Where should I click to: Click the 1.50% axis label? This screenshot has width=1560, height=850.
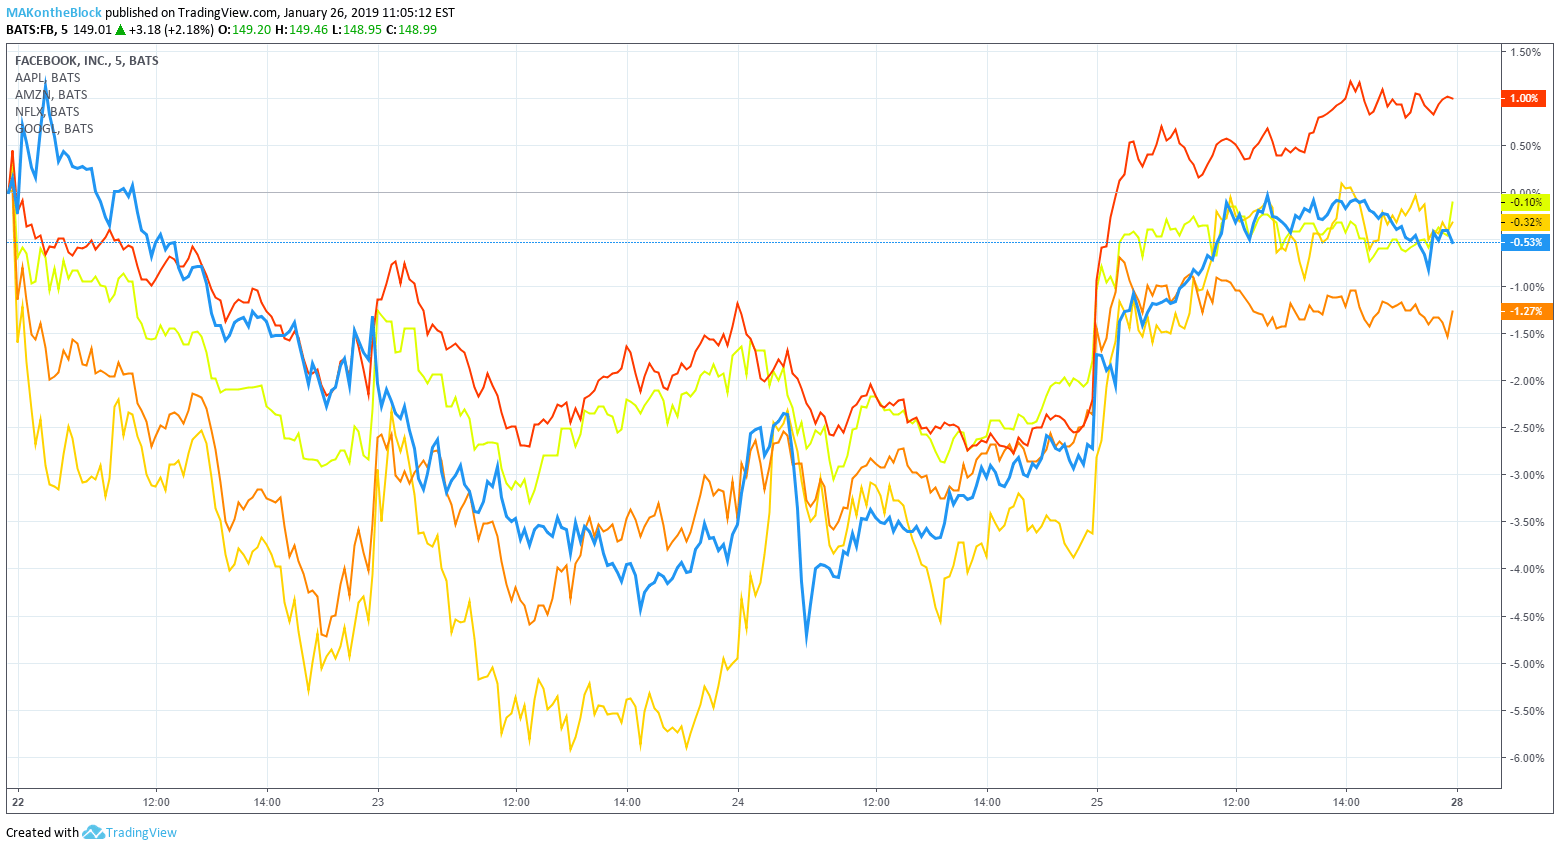[1526, 52]
